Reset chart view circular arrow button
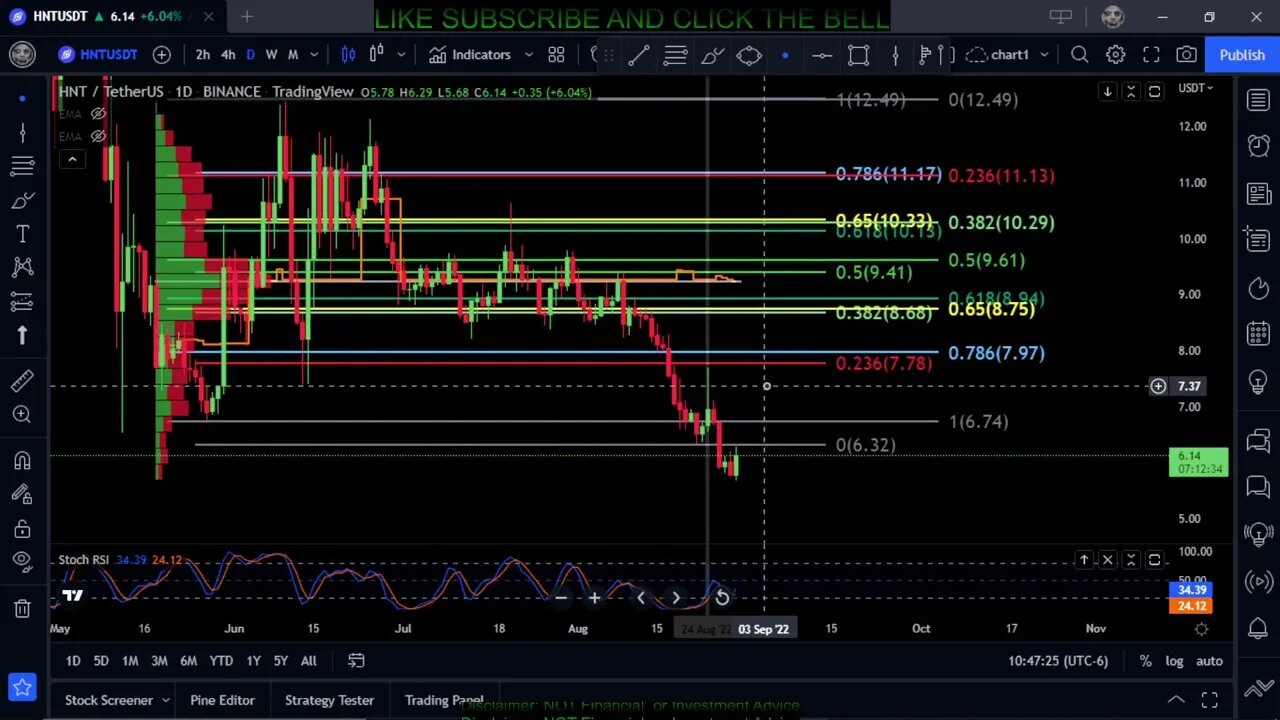This screenshot has width=1280, height=720. coord(722,598)
